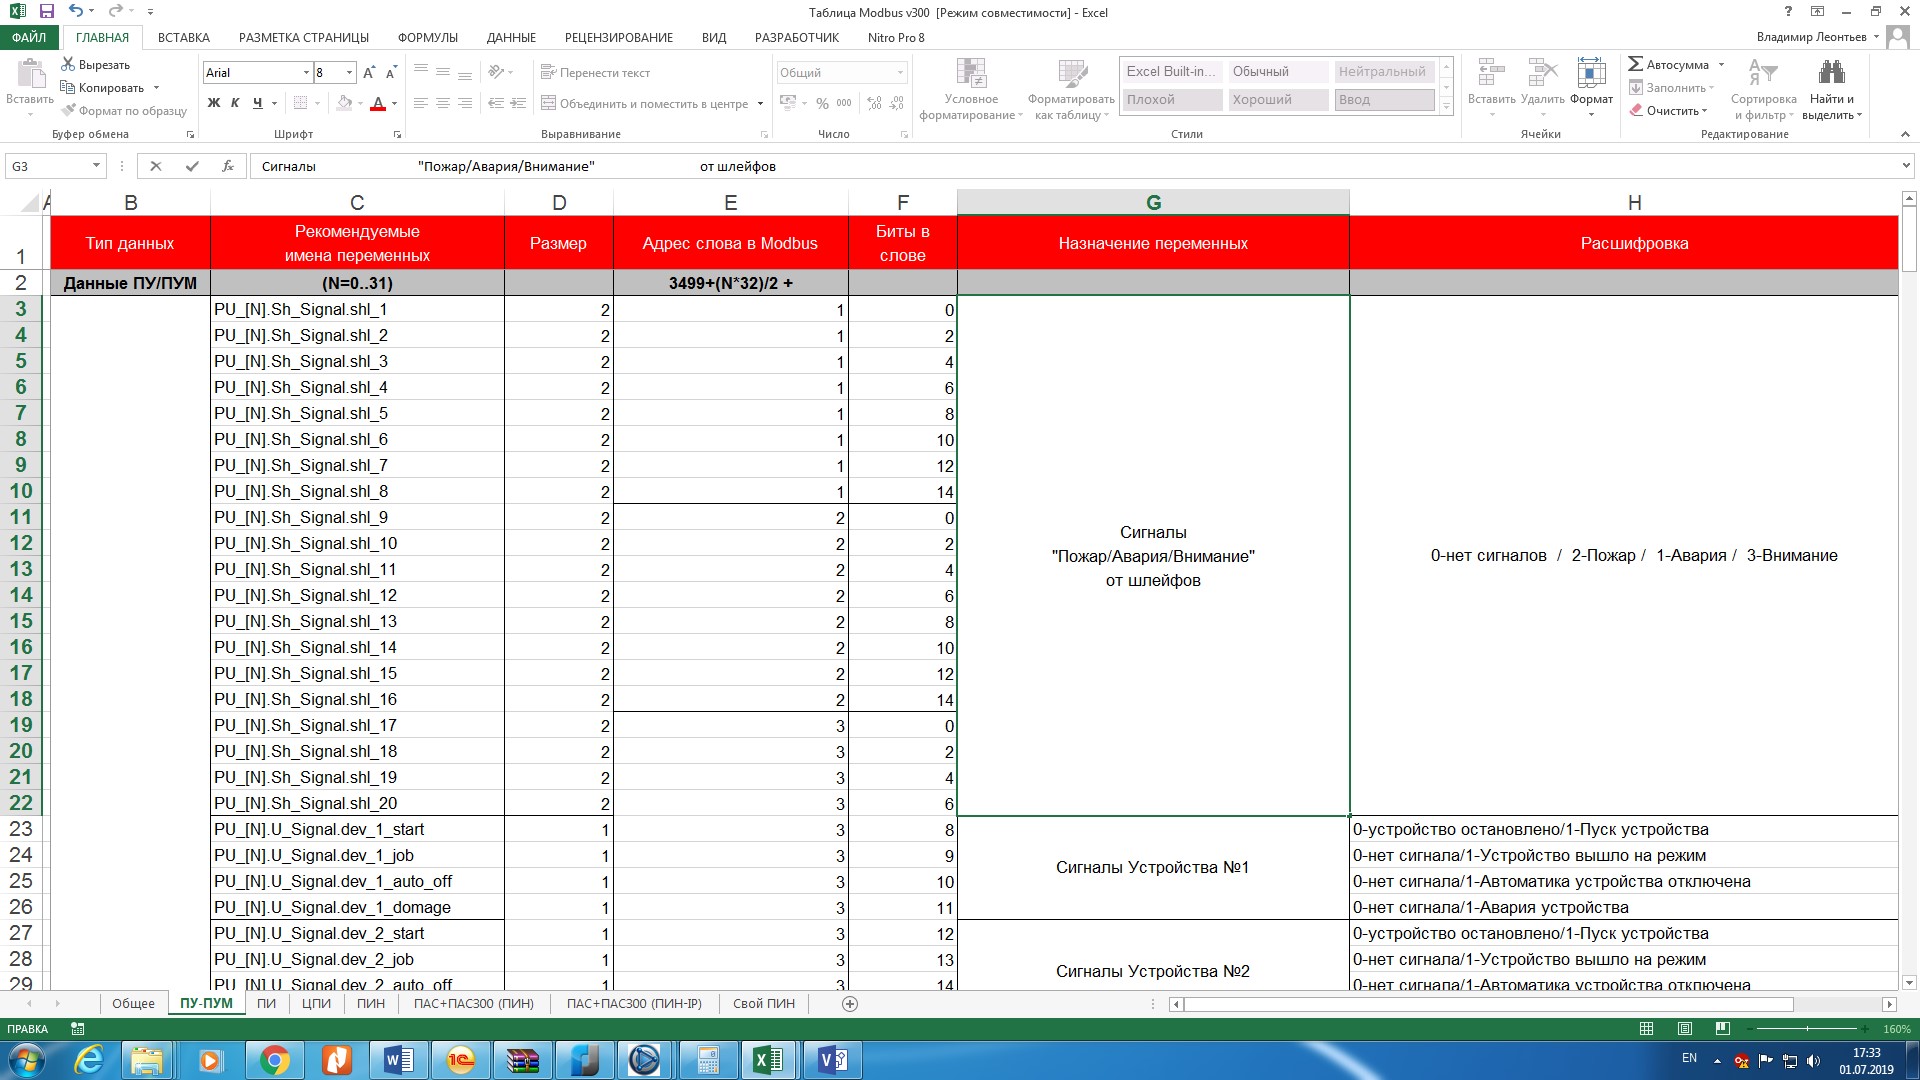Open the font color dropdown arrow
This screenshot has width=1920, height=1080.
click(394, 103)
